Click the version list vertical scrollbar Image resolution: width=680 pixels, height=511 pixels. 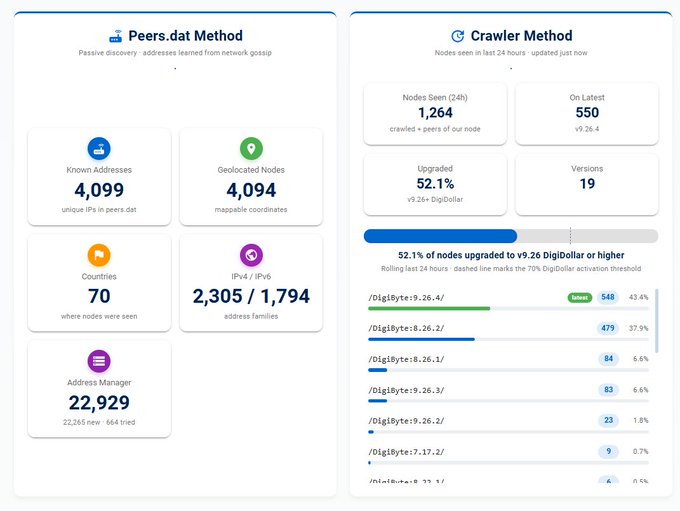pyautogui.click(x=657, y=321)
